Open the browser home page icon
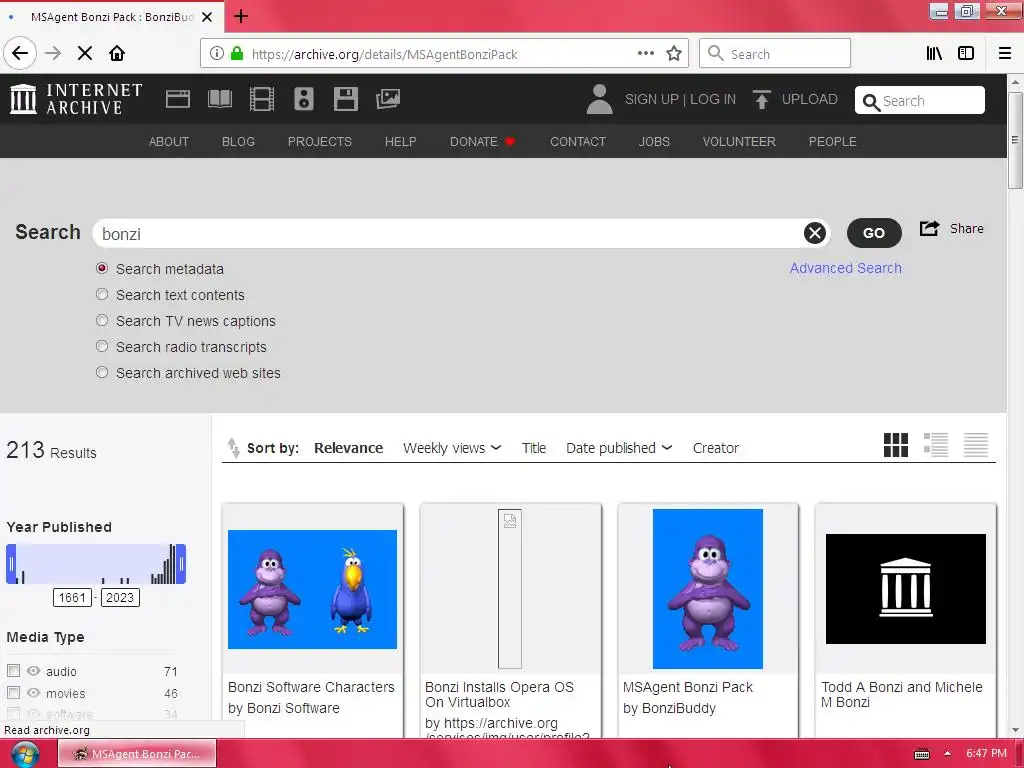This screenshot has width=1024, height=768. pos(117,54)
